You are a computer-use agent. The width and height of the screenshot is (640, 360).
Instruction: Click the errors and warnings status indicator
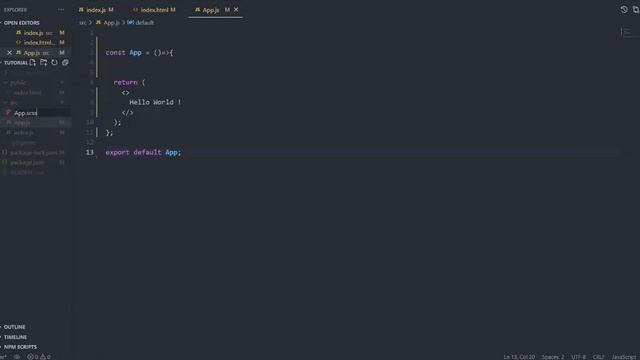click(39, 357)
